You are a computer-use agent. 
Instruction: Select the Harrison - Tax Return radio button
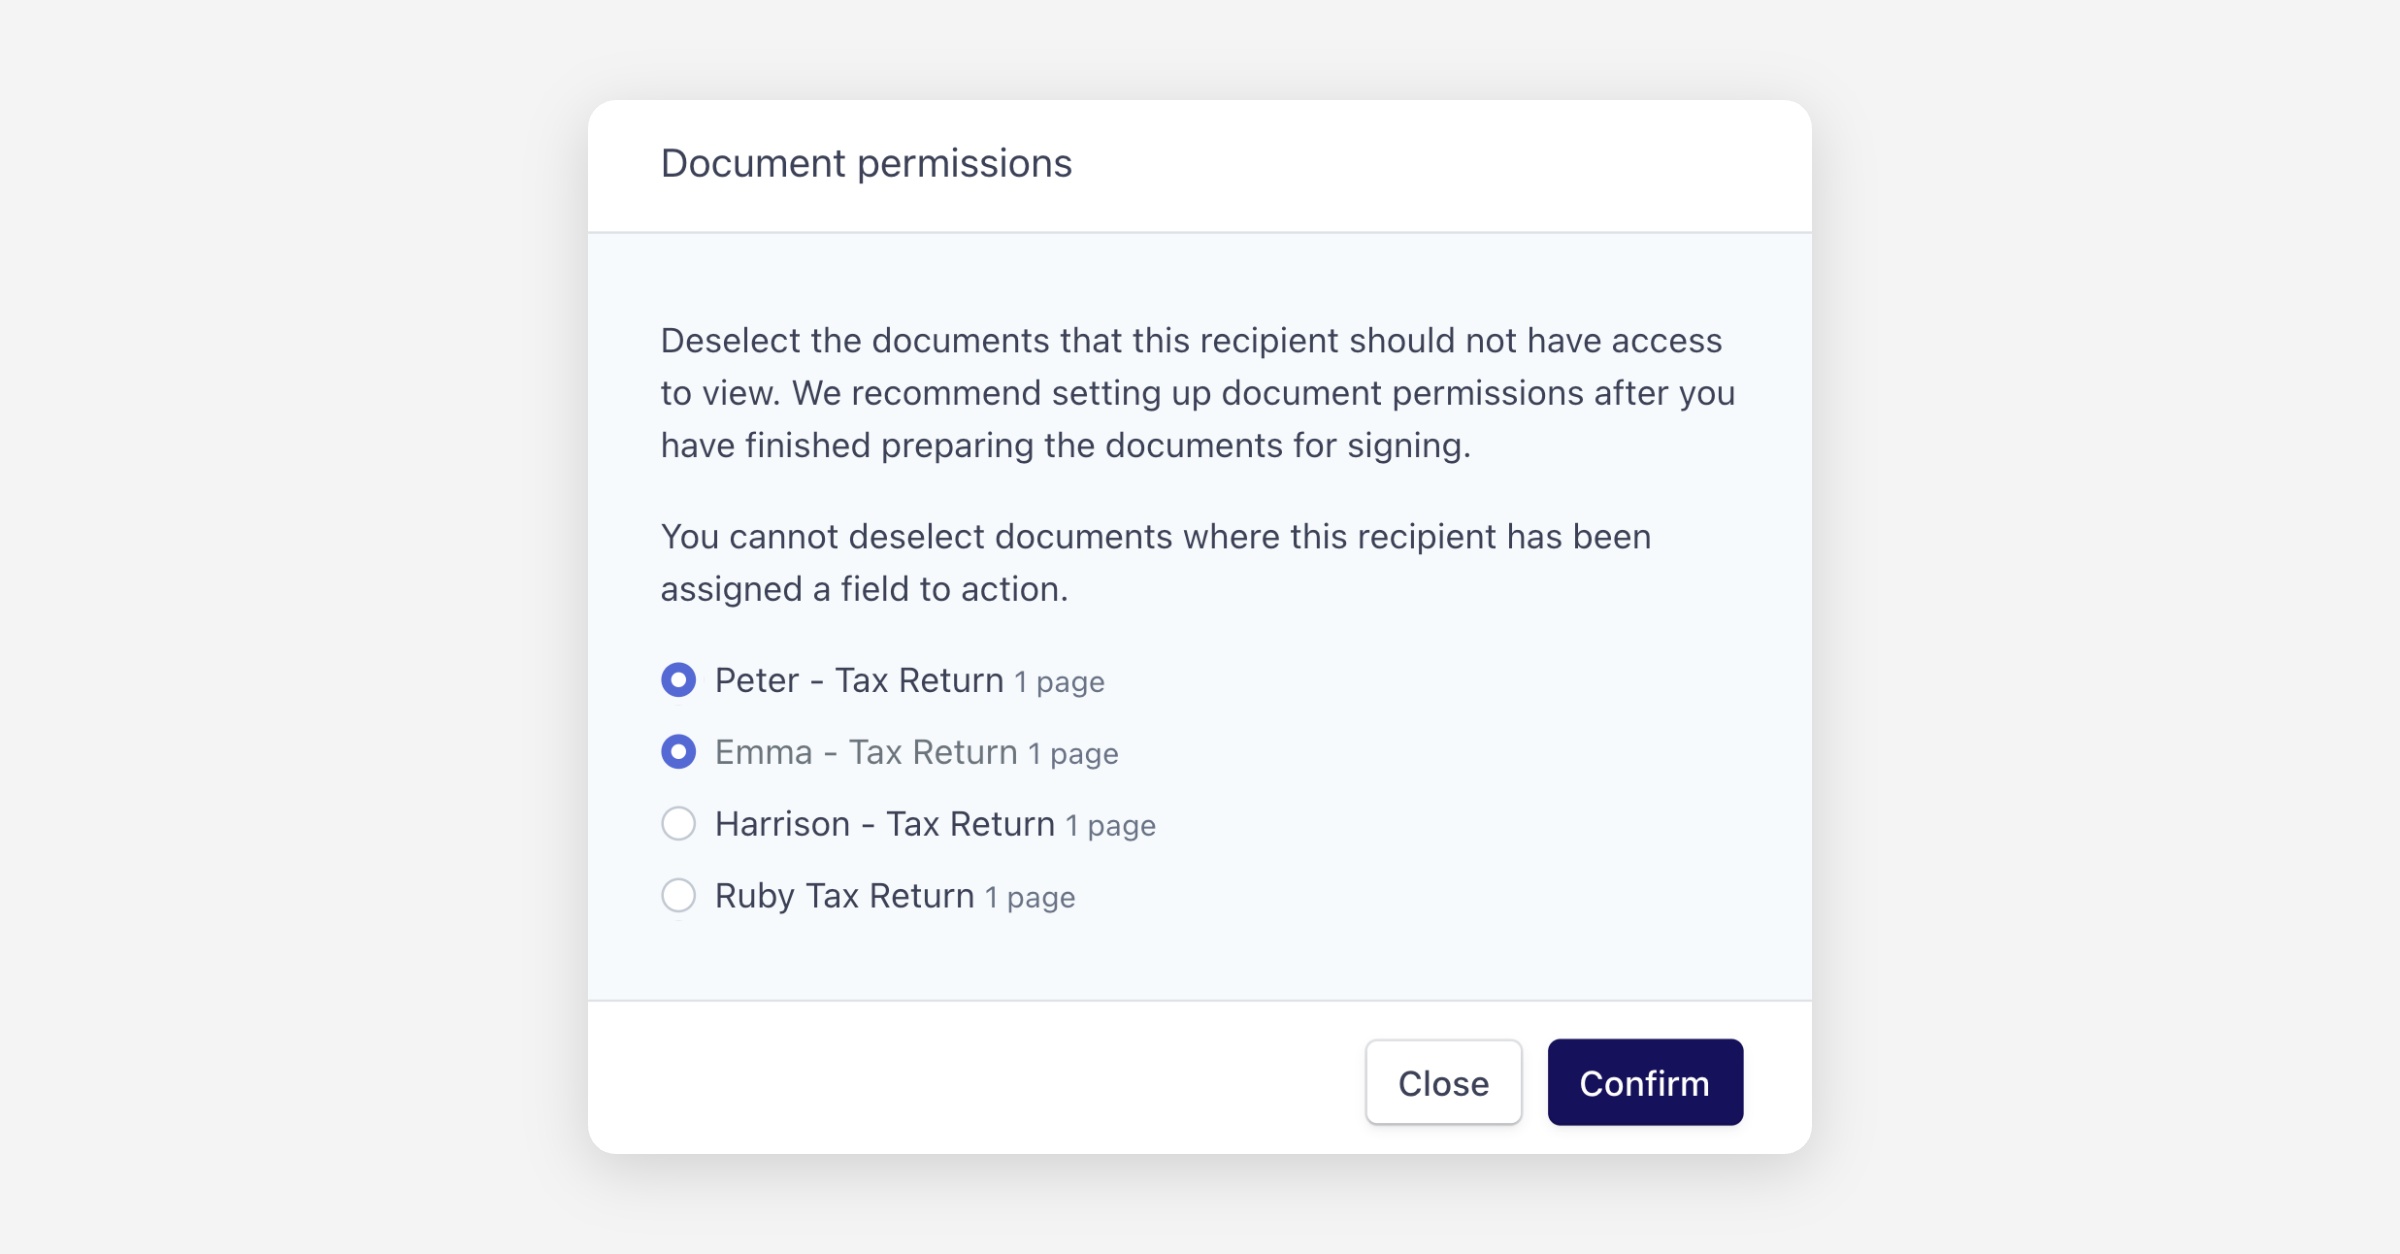(x=678, y=824)
